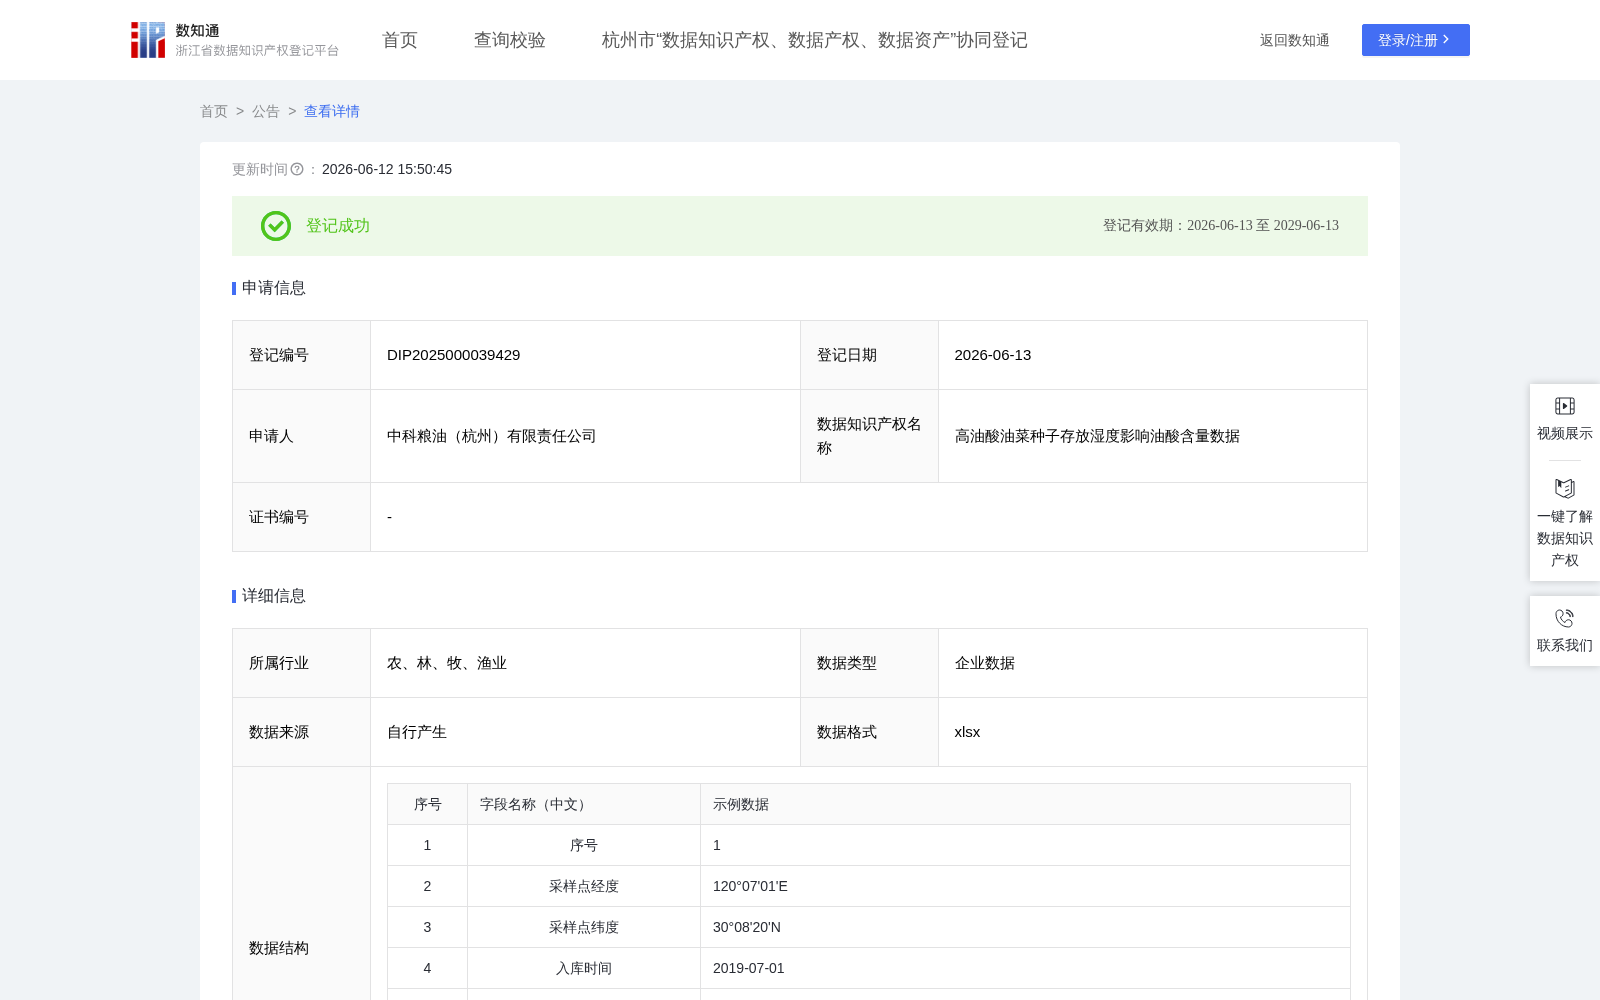Viewport: 1600px width, 1000px height.
Task: Click the 入库时间 field row
Action: pos(869,968)
